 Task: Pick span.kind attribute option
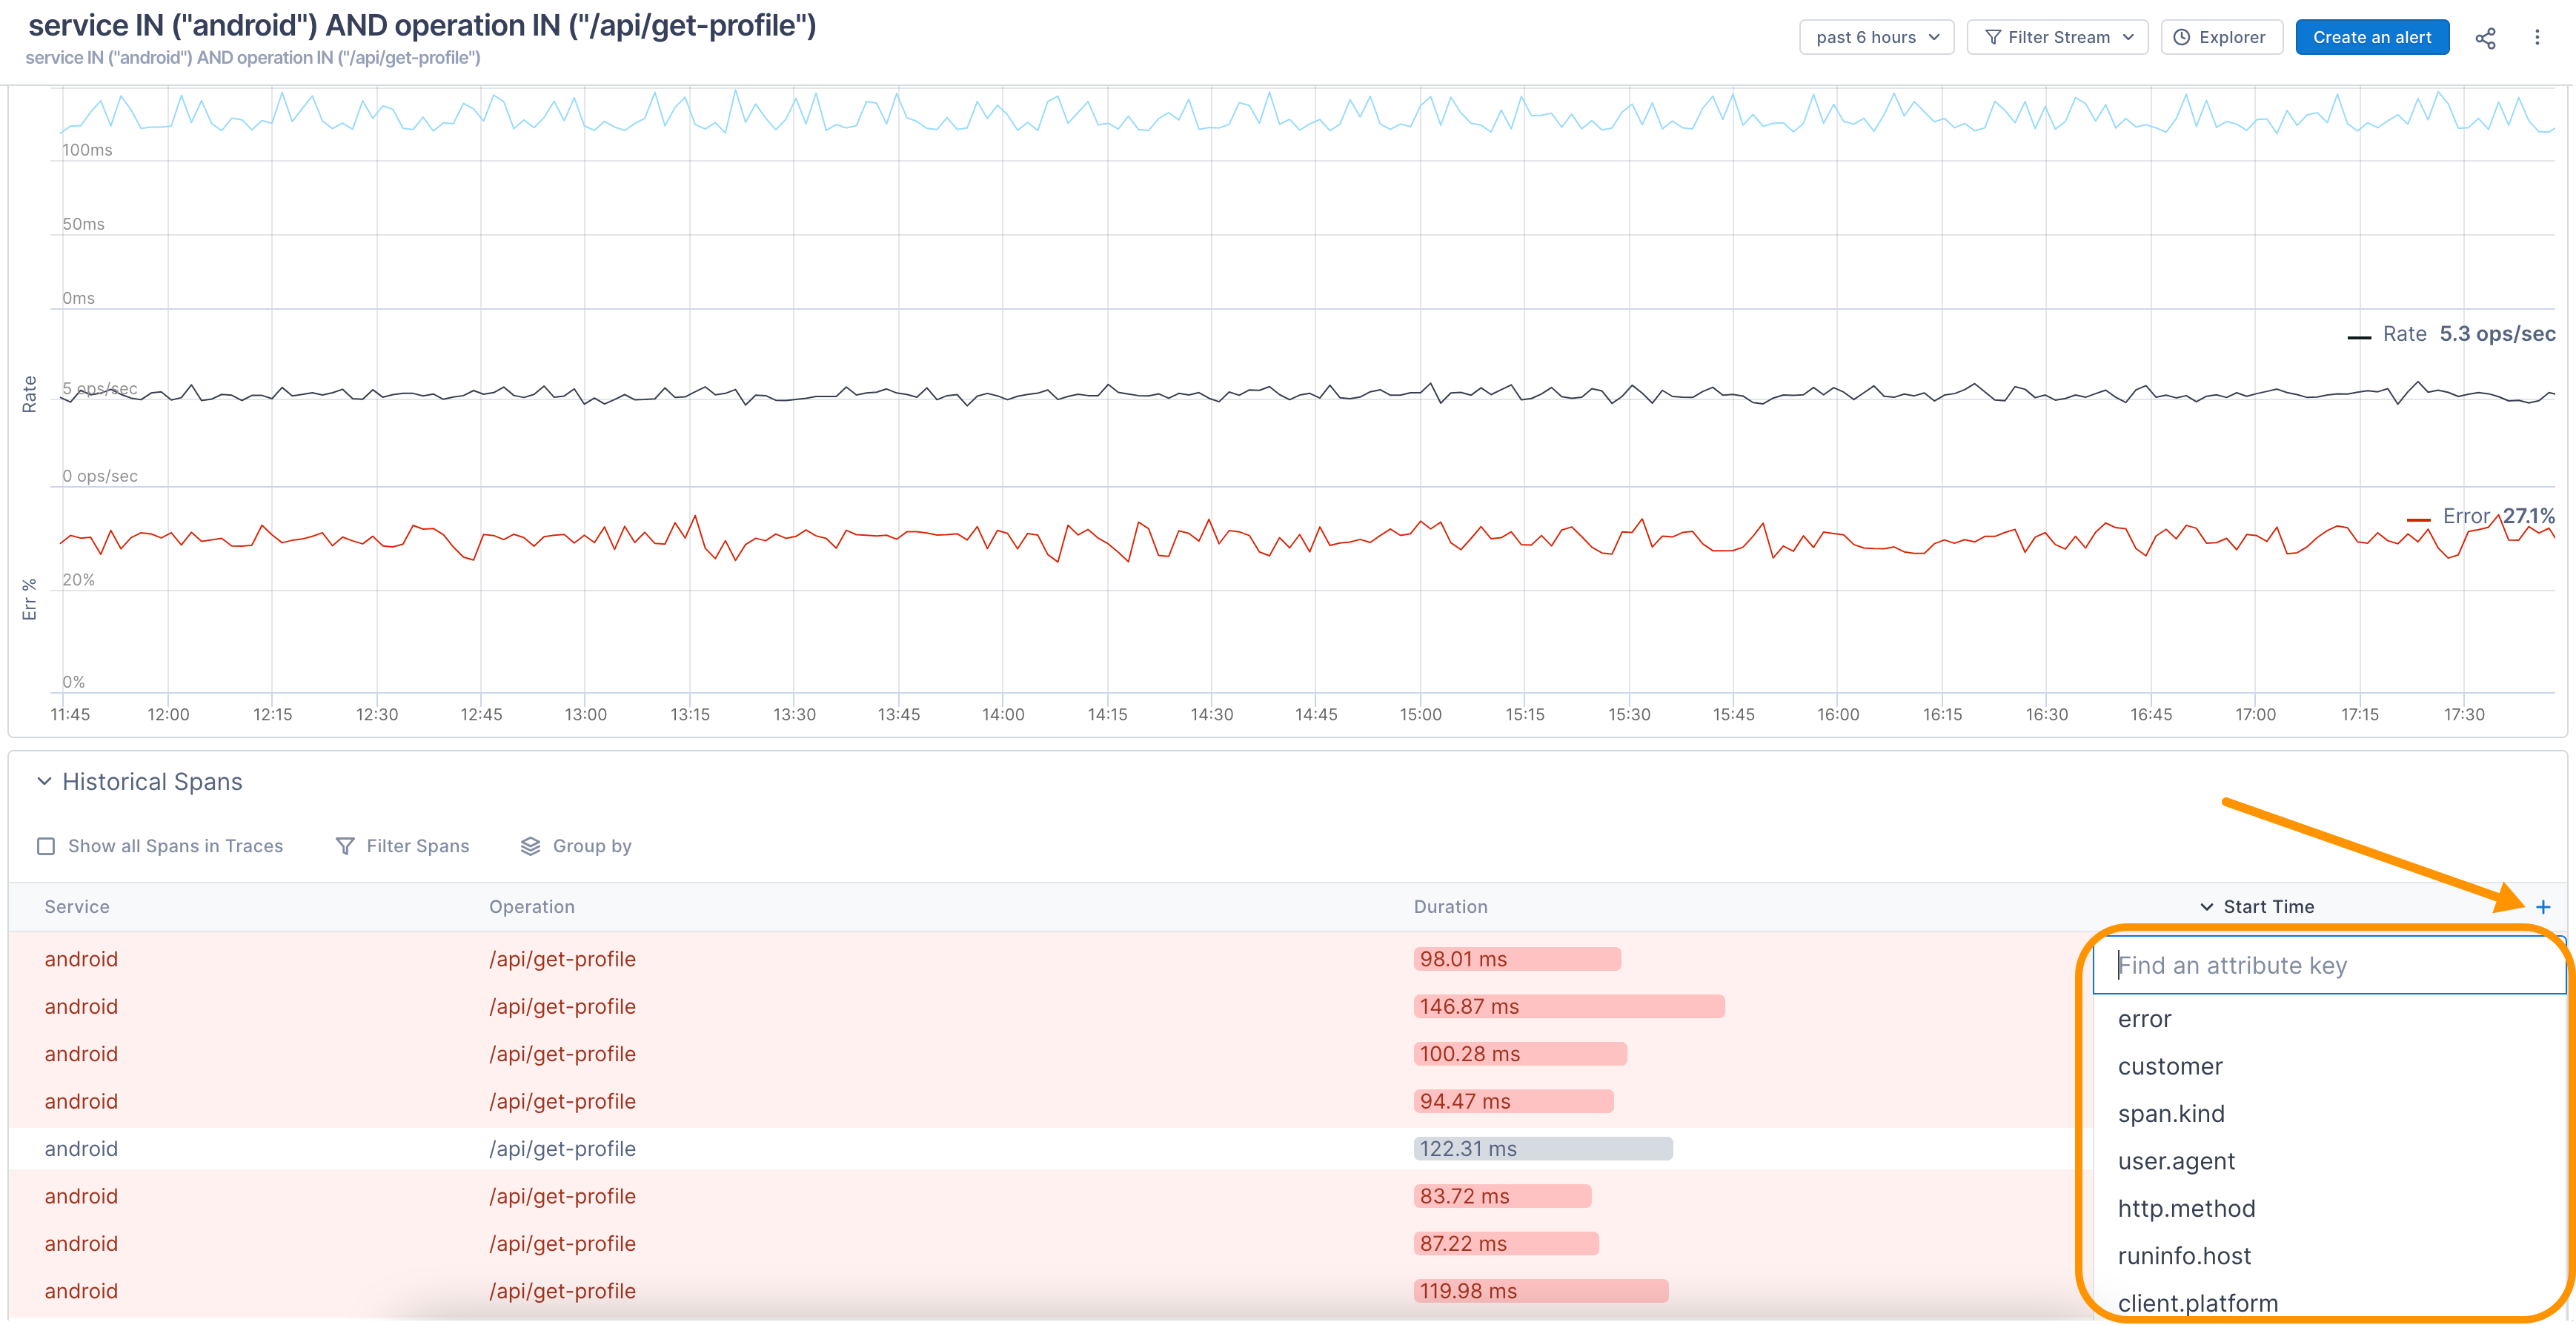point(2170,1114)
